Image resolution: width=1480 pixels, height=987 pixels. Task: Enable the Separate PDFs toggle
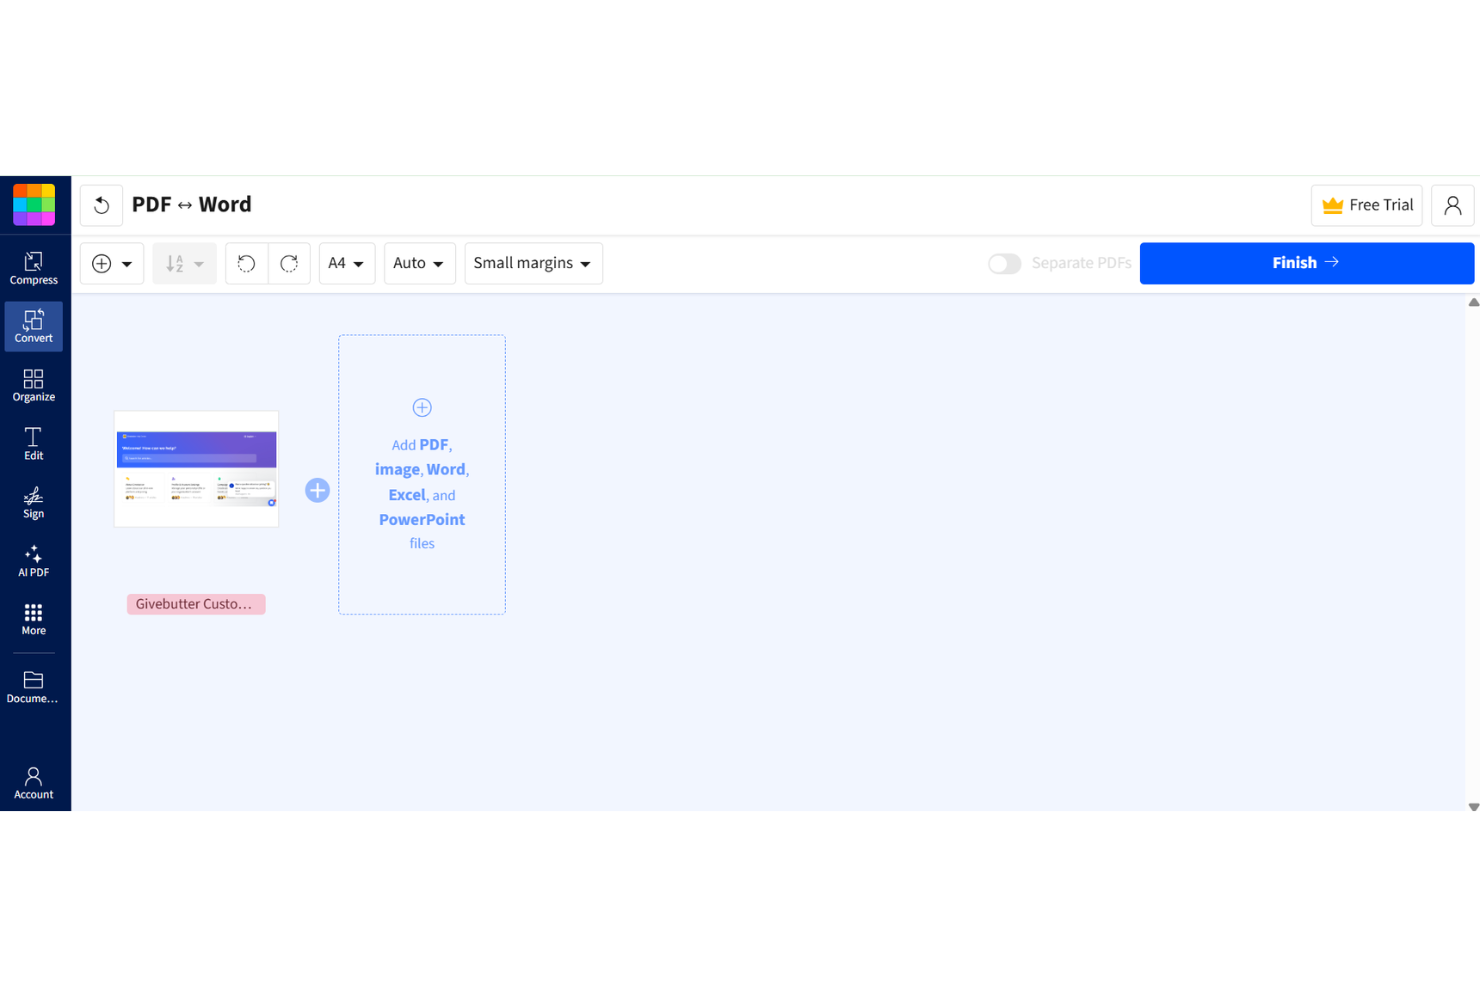click(1004, 263)
